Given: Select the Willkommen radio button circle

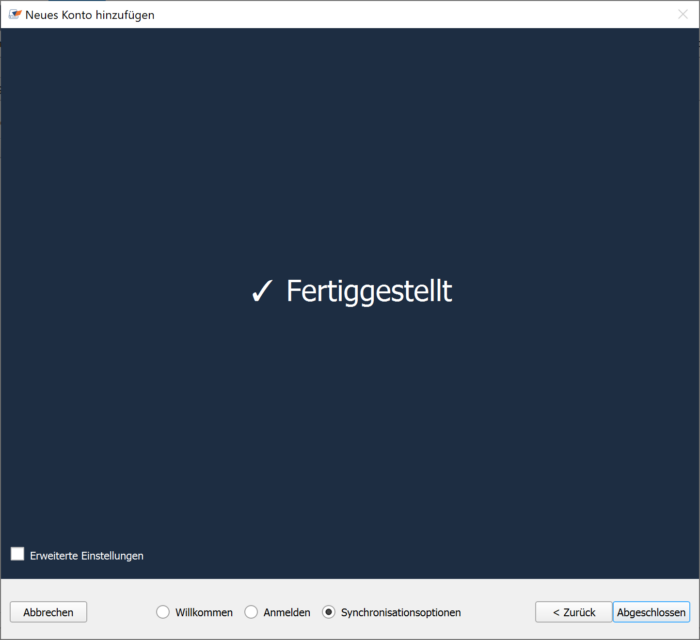Looking at the screenshot, I should 163,612.
